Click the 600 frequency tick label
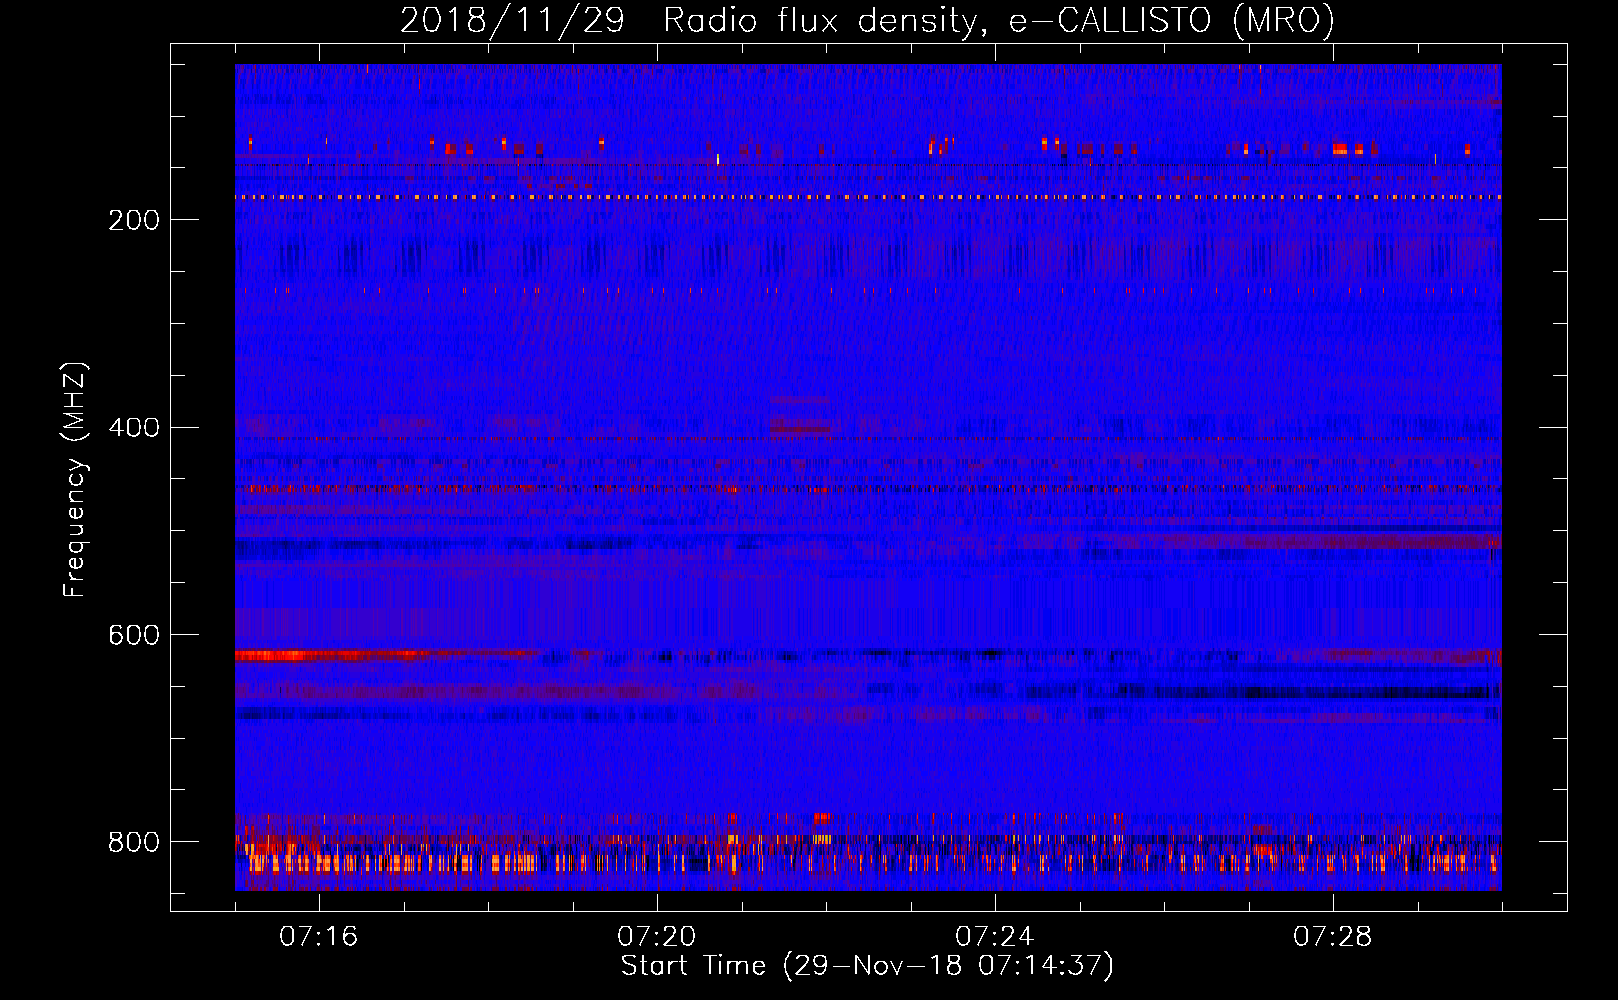 134,636
